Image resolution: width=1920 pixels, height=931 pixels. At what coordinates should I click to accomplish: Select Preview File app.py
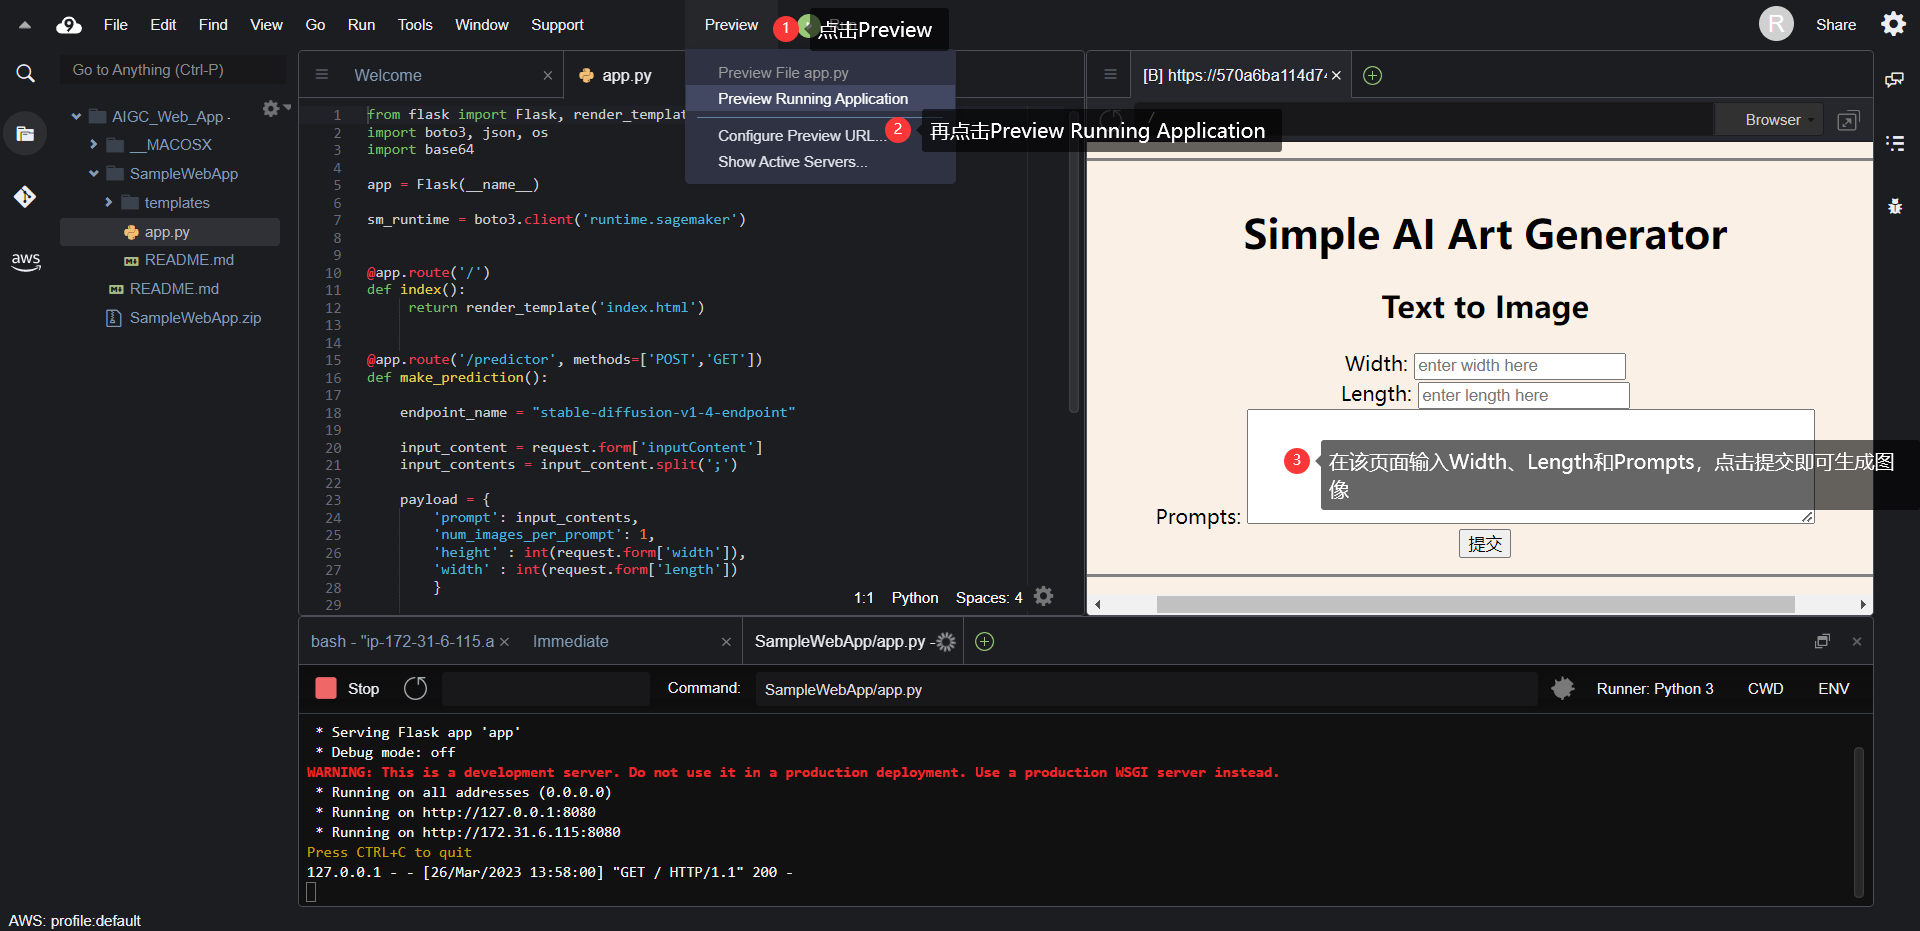point(820,73)
